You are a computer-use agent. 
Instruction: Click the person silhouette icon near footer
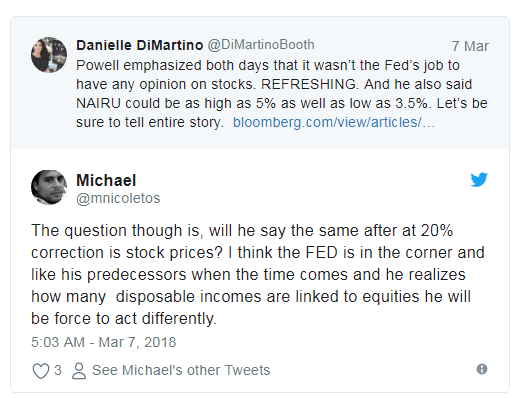(79, 371)
